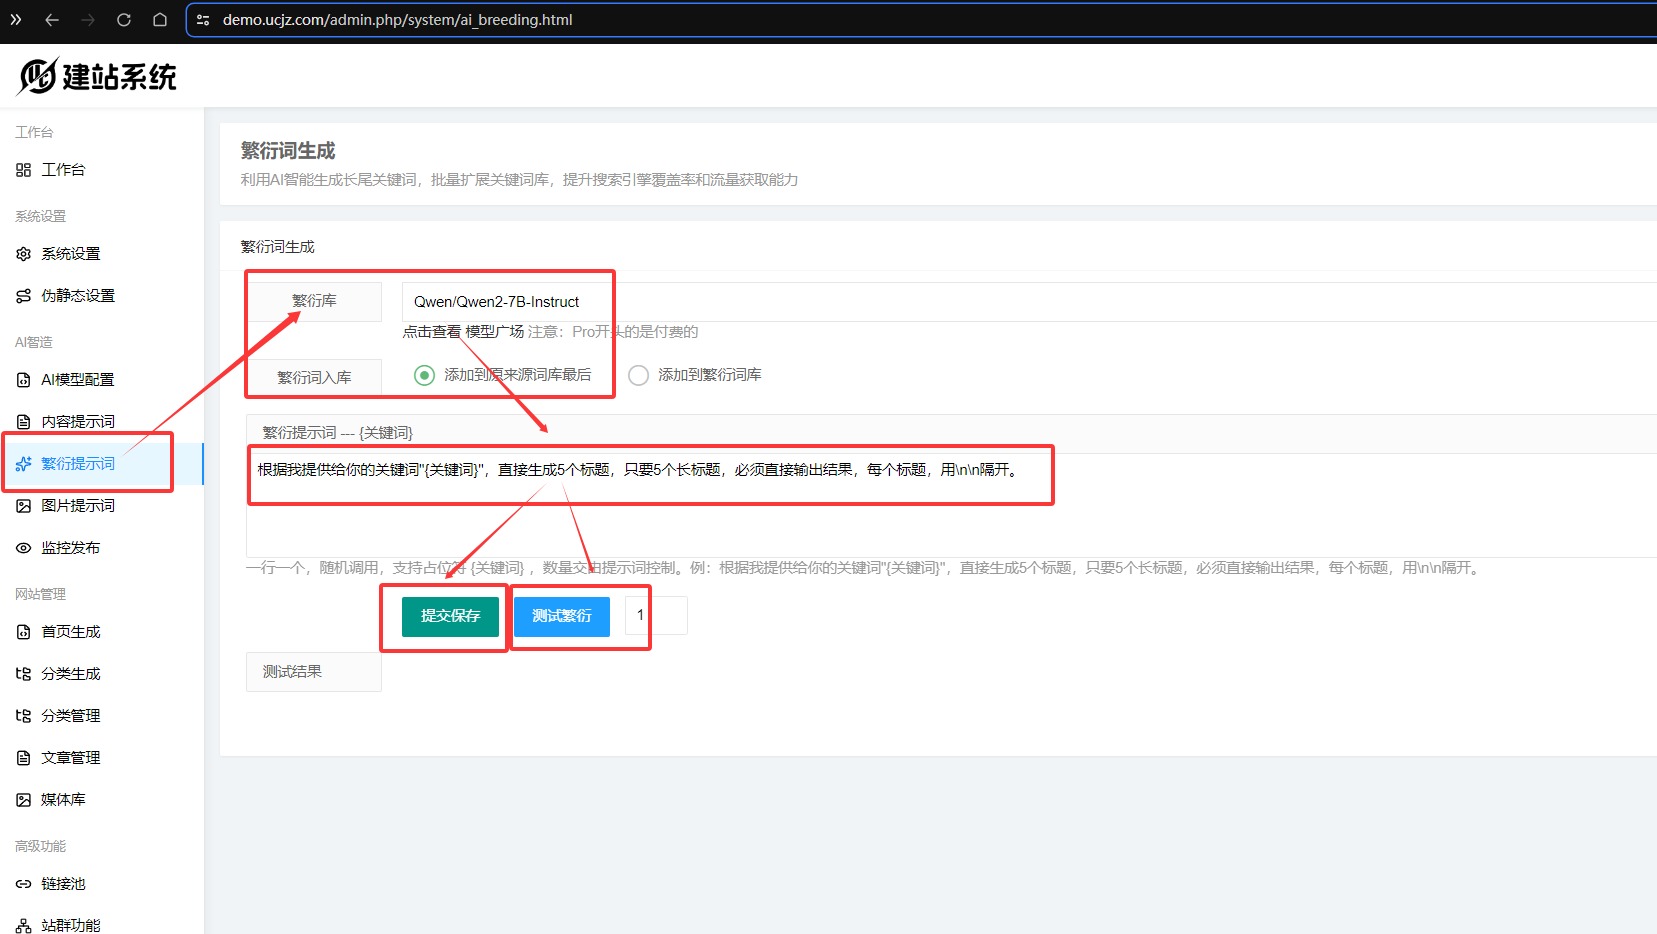Open 伪静态设置 sidebar icon
Viewport: 1657px width, 934px height.
coord(24,296)
